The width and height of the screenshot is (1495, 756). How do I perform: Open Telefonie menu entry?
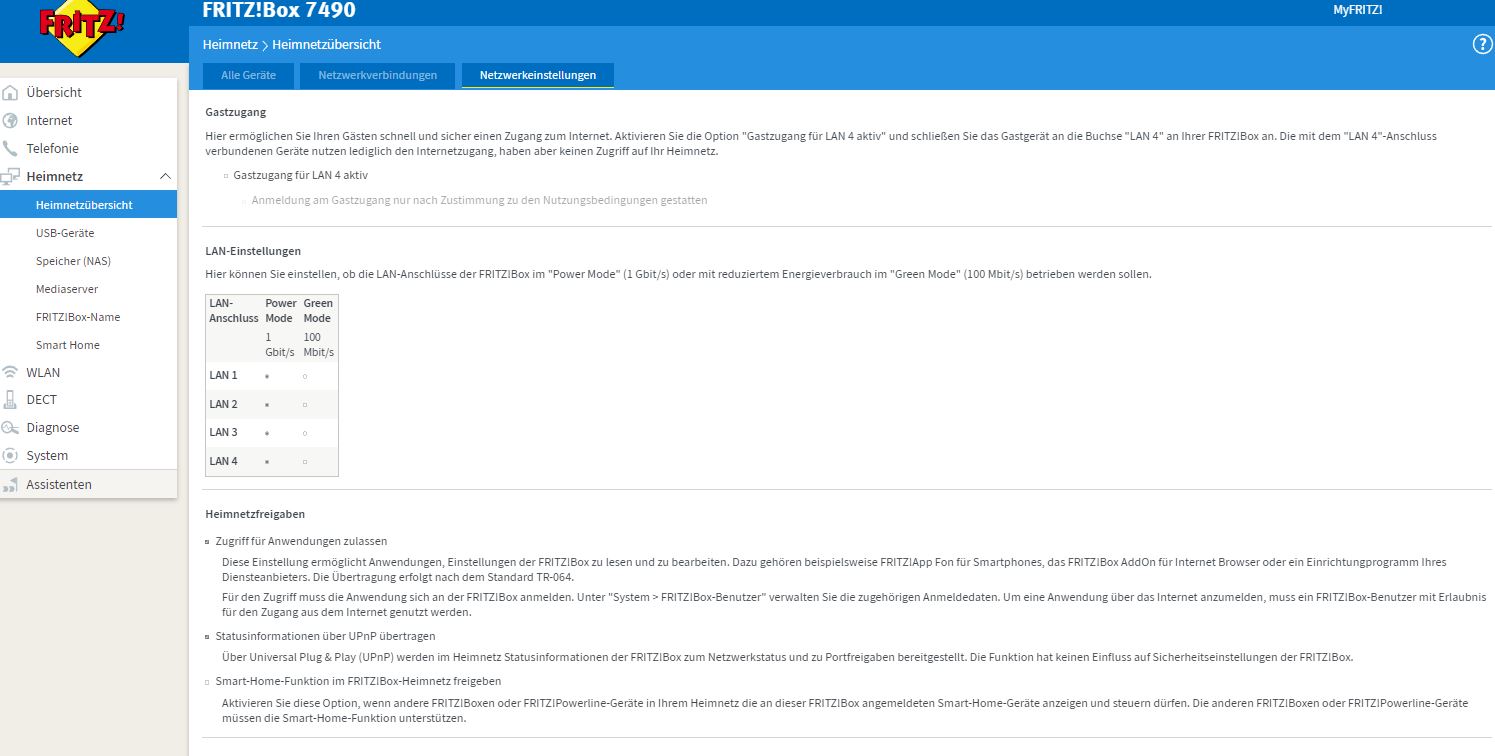click(x=53, y=149)
